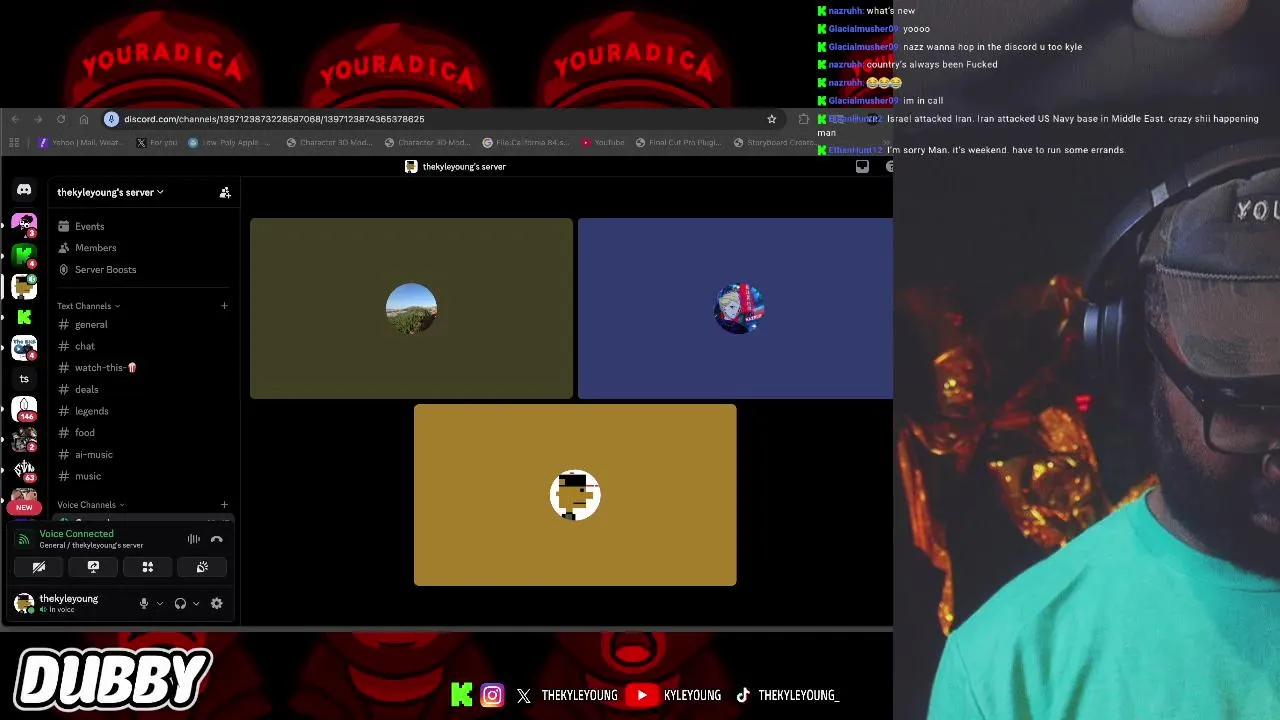The image size is (1280, 720).
Task: Open the #music channel
Action: point(88,476)
